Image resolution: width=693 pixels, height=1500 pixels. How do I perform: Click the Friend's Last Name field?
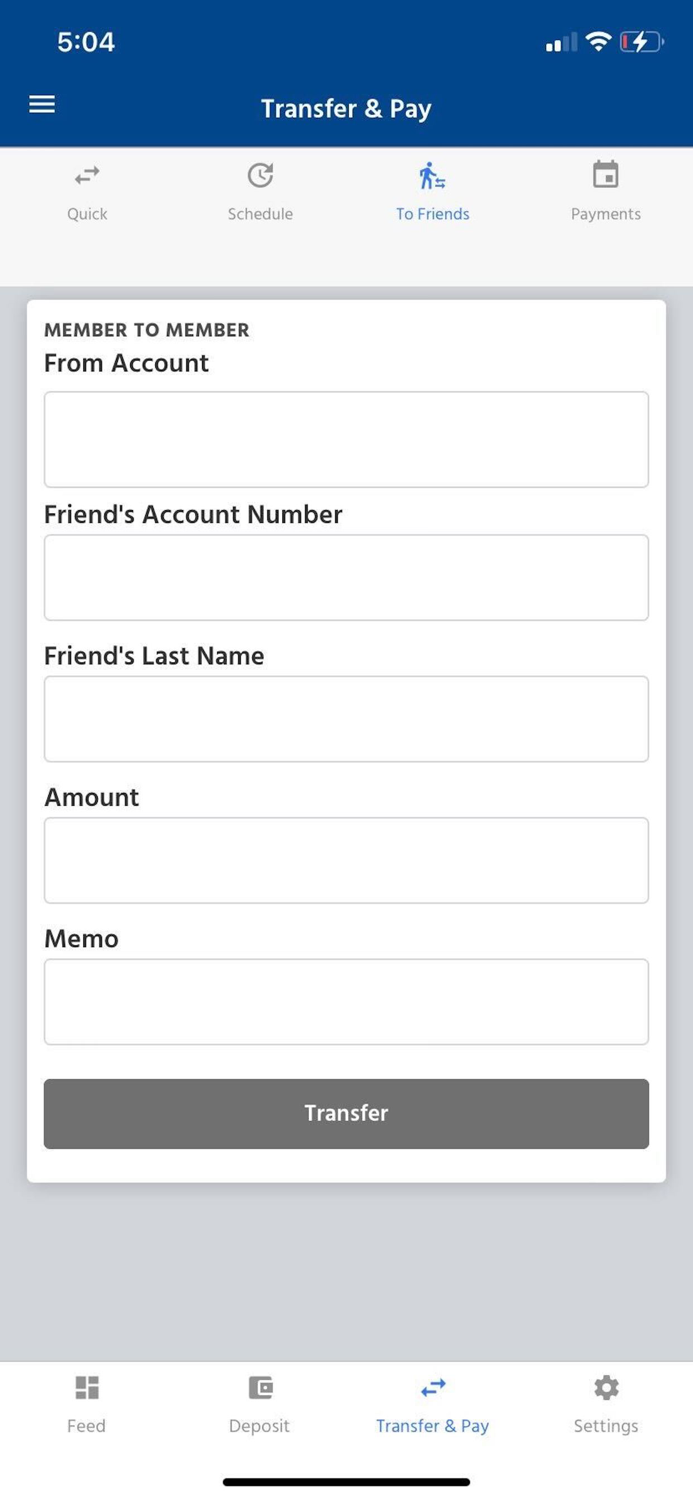346,719
